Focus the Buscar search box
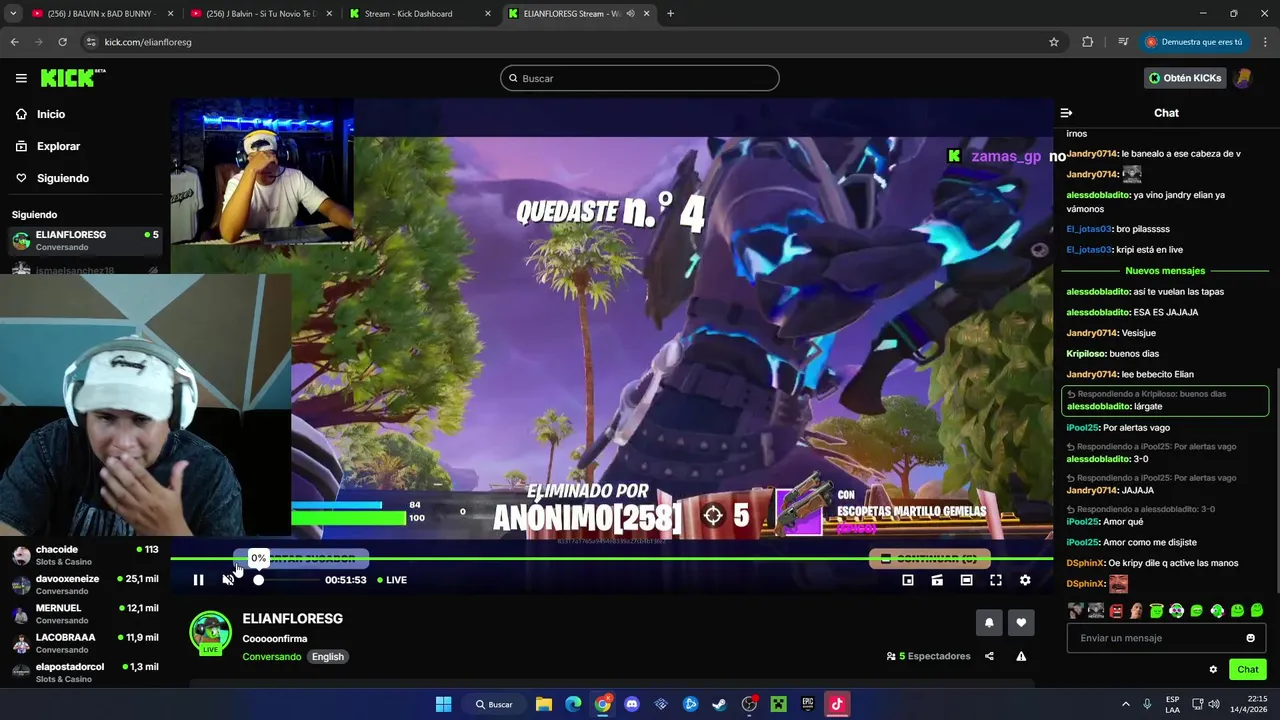 click(x=640, y=78)
